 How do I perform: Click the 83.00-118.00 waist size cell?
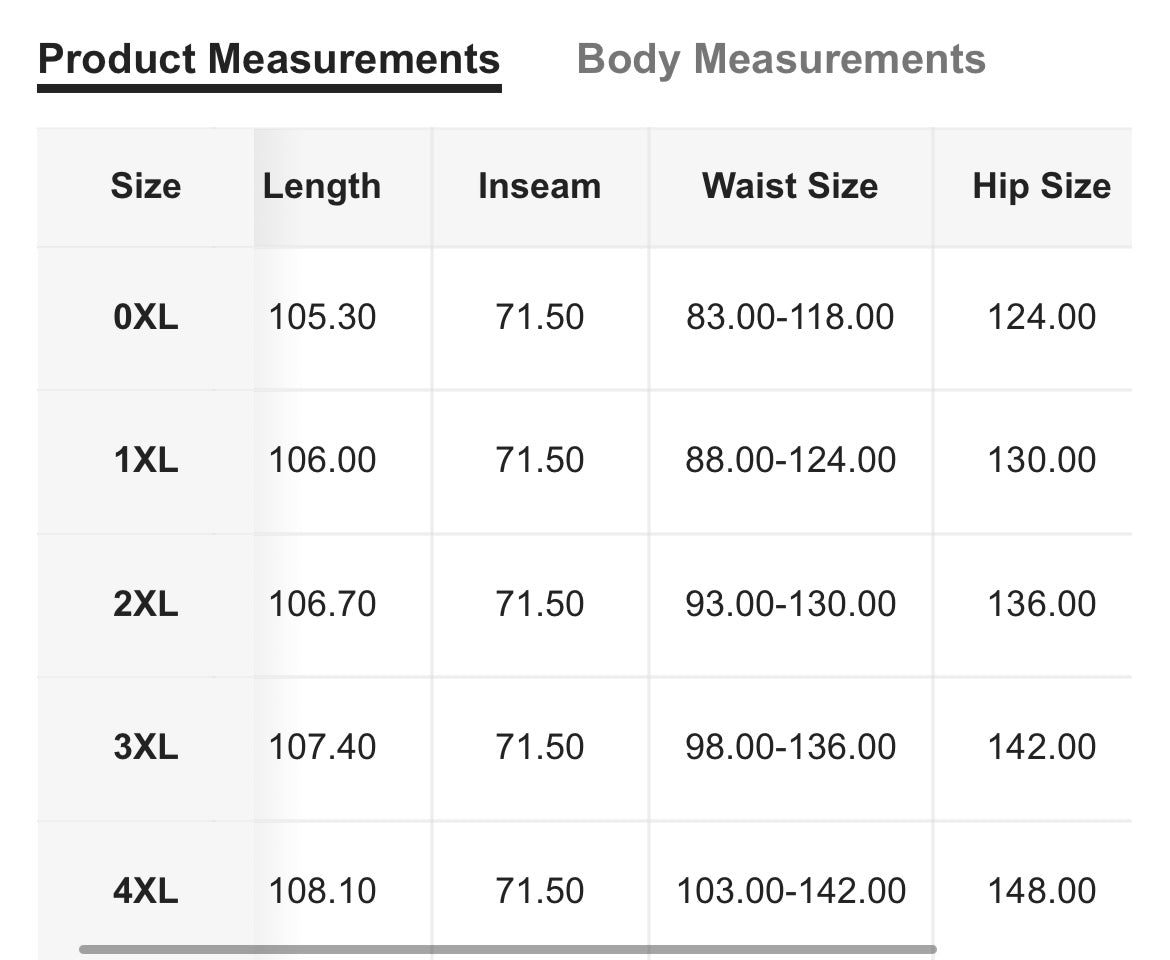point(790,317)
